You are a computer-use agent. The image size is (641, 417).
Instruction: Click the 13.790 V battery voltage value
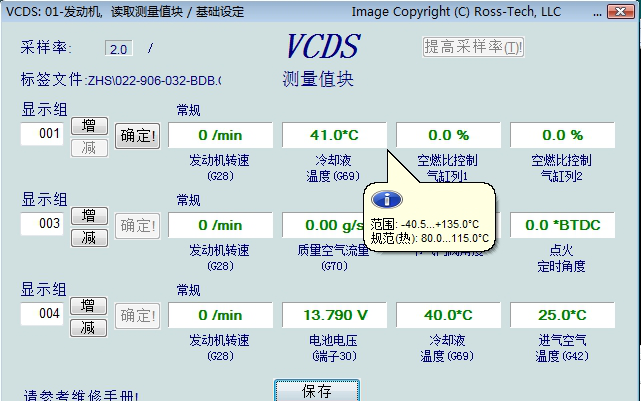pyautogui.click(x=334, y=315)
